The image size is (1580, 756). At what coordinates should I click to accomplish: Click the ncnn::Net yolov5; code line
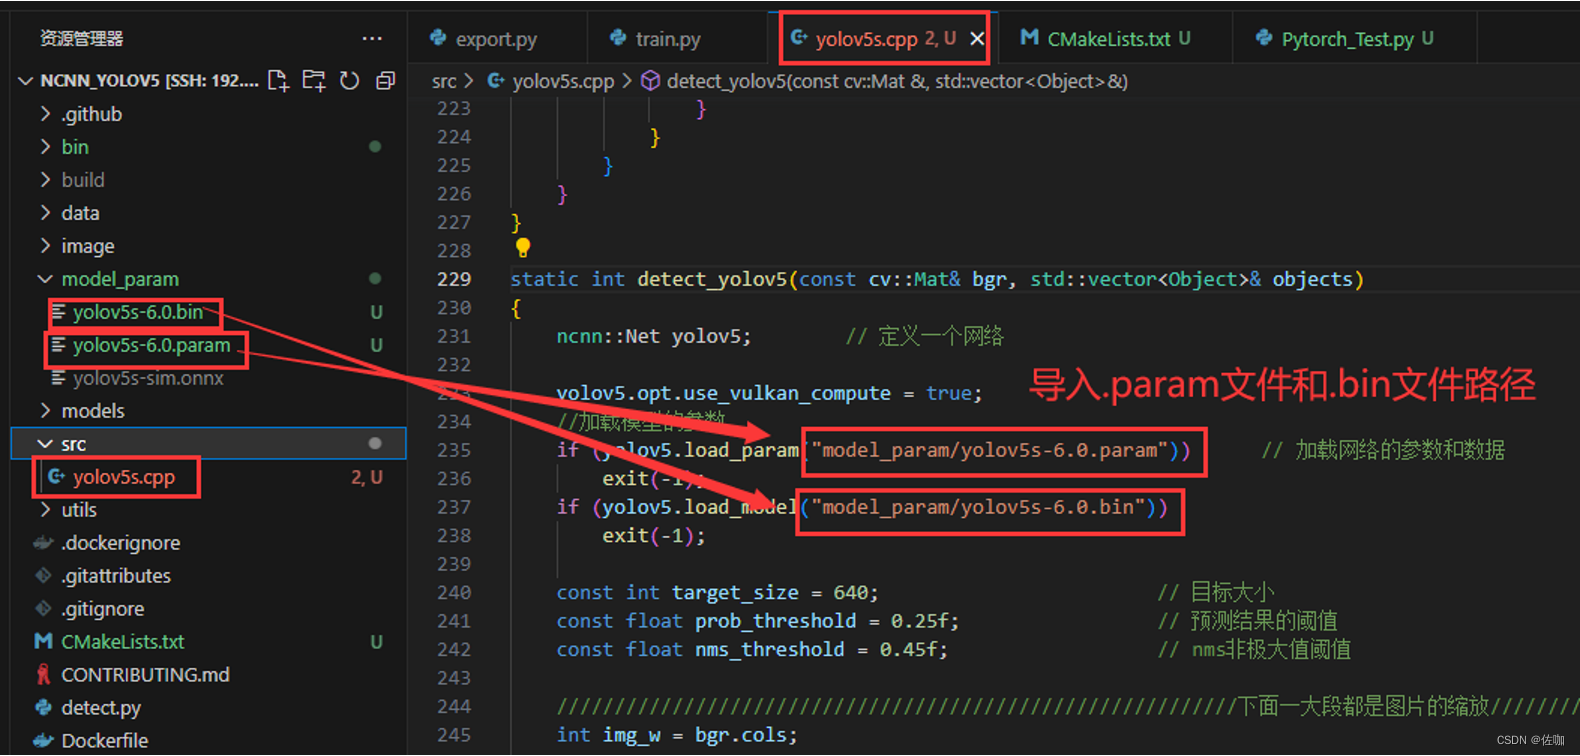tap(654, 336)
